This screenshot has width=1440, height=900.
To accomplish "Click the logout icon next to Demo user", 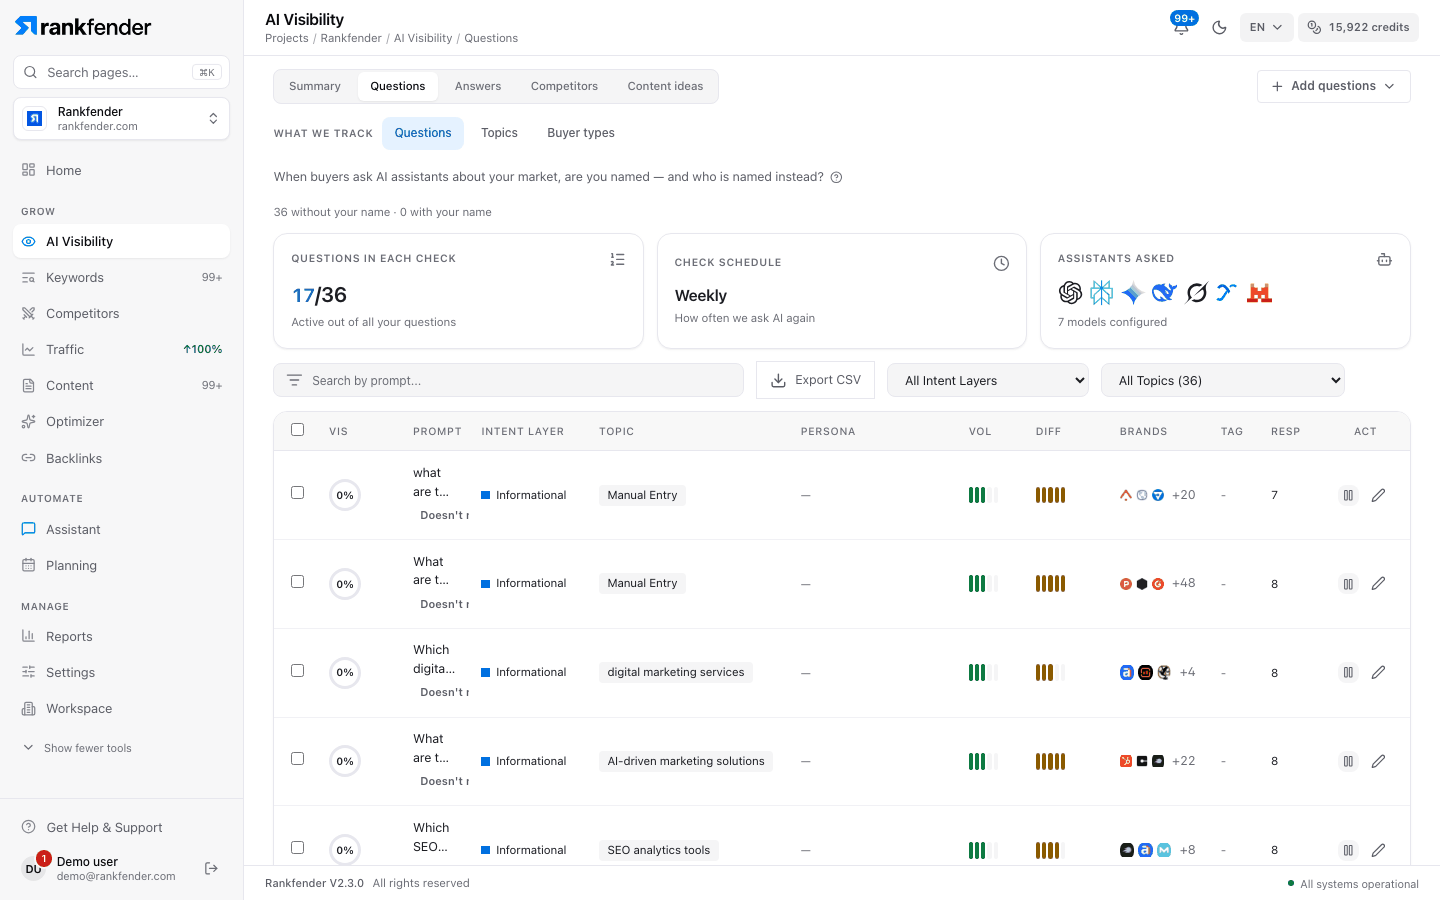I will [x=211, y=868].
